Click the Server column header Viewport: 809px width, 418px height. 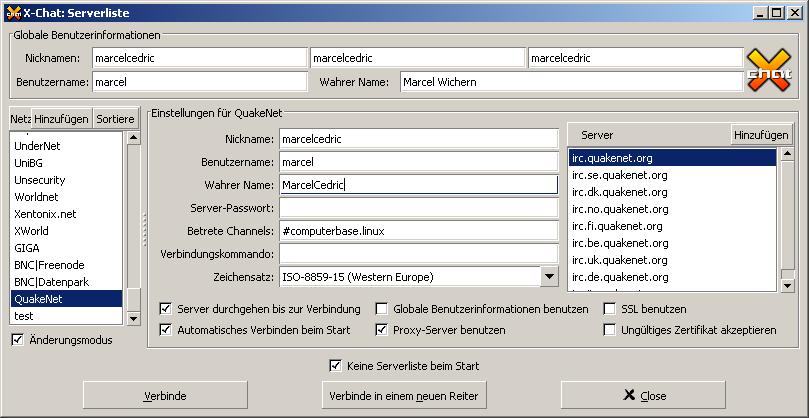tap(649, 135)
